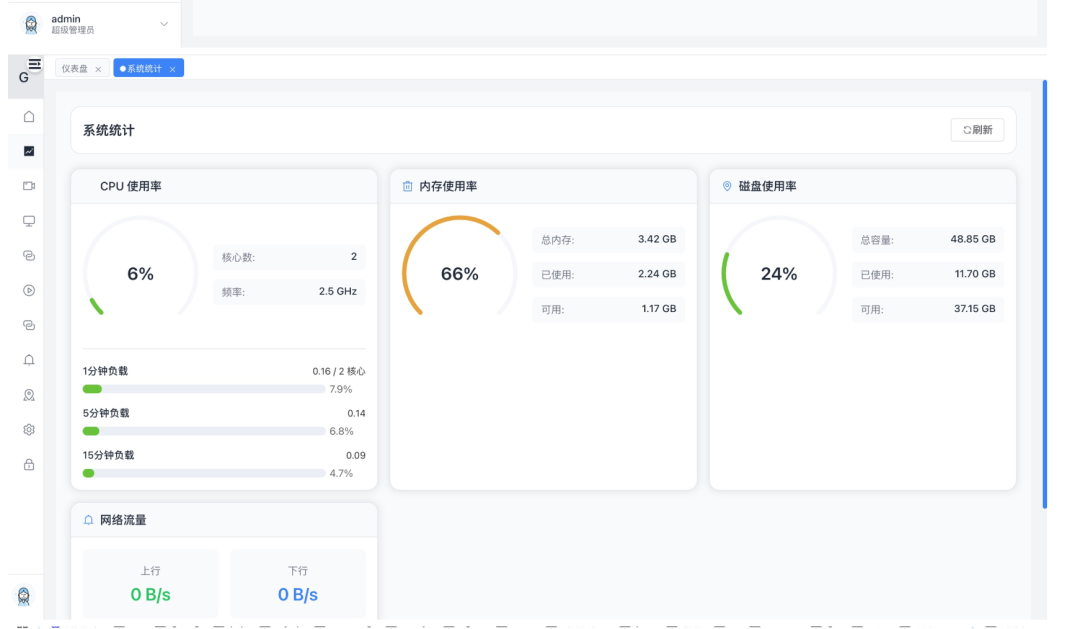Image resolution: width=1080 pixels, height=629 pixels.
Task: Click the 0.09 fifteen-minute load value
Action: [x=355, y=455]
